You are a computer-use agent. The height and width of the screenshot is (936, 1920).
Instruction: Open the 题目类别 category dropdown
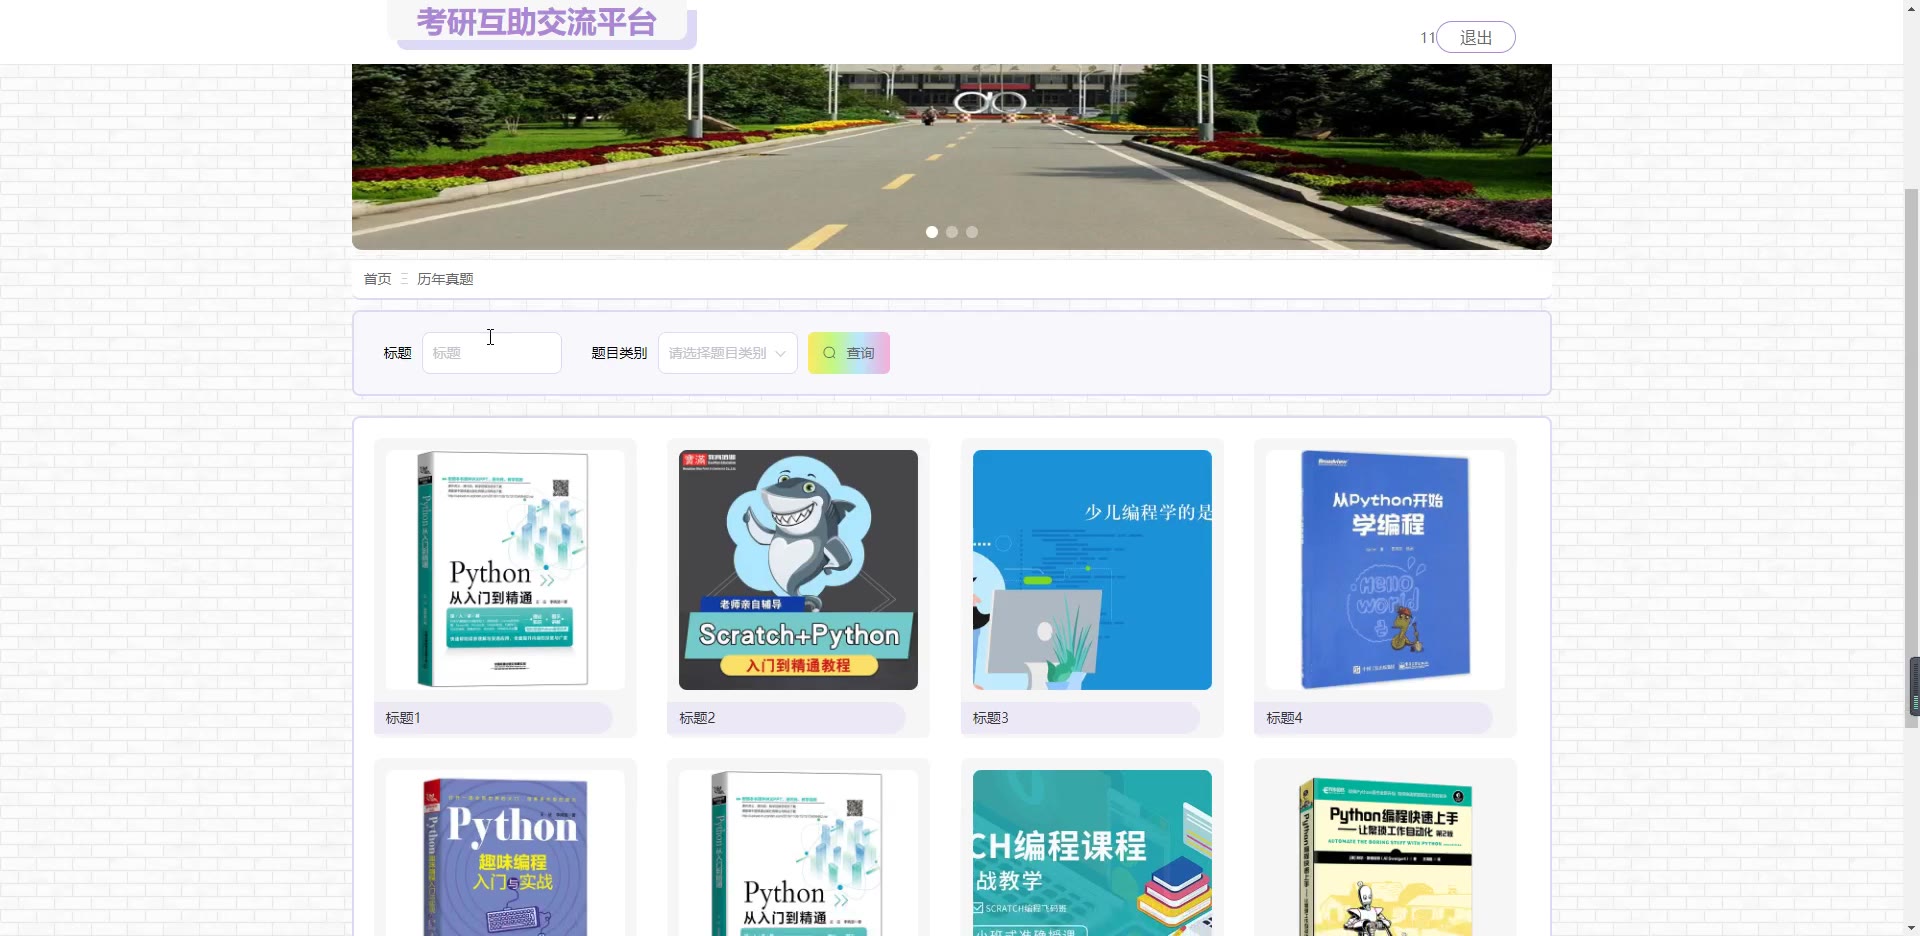click(x=727, y=353)
